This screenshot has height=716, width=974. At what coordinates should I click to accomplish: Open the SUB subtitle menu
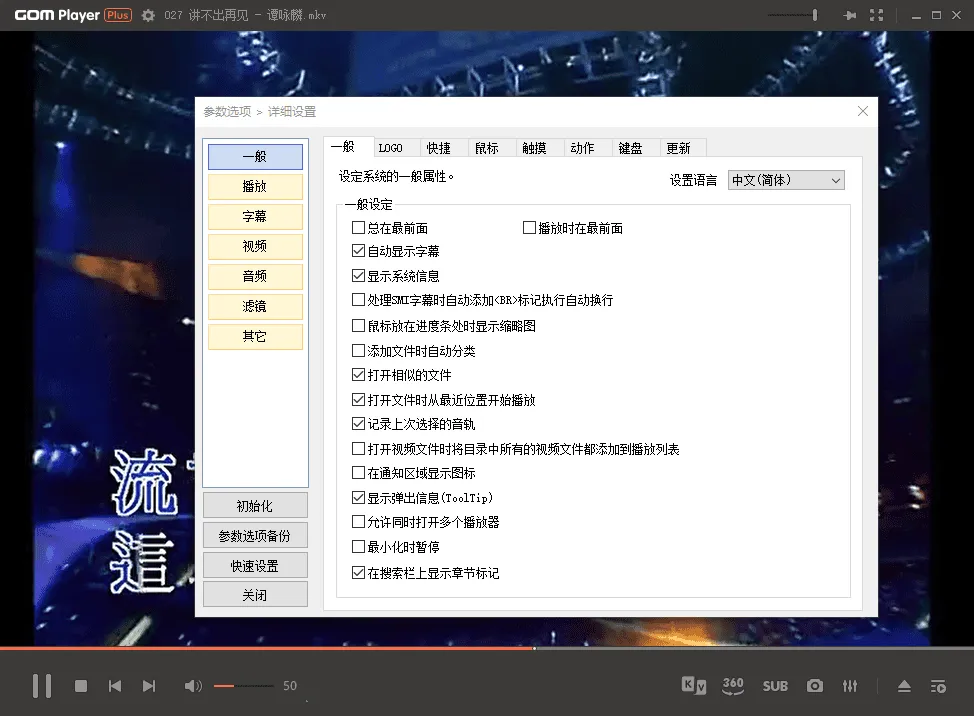(775, 686)
